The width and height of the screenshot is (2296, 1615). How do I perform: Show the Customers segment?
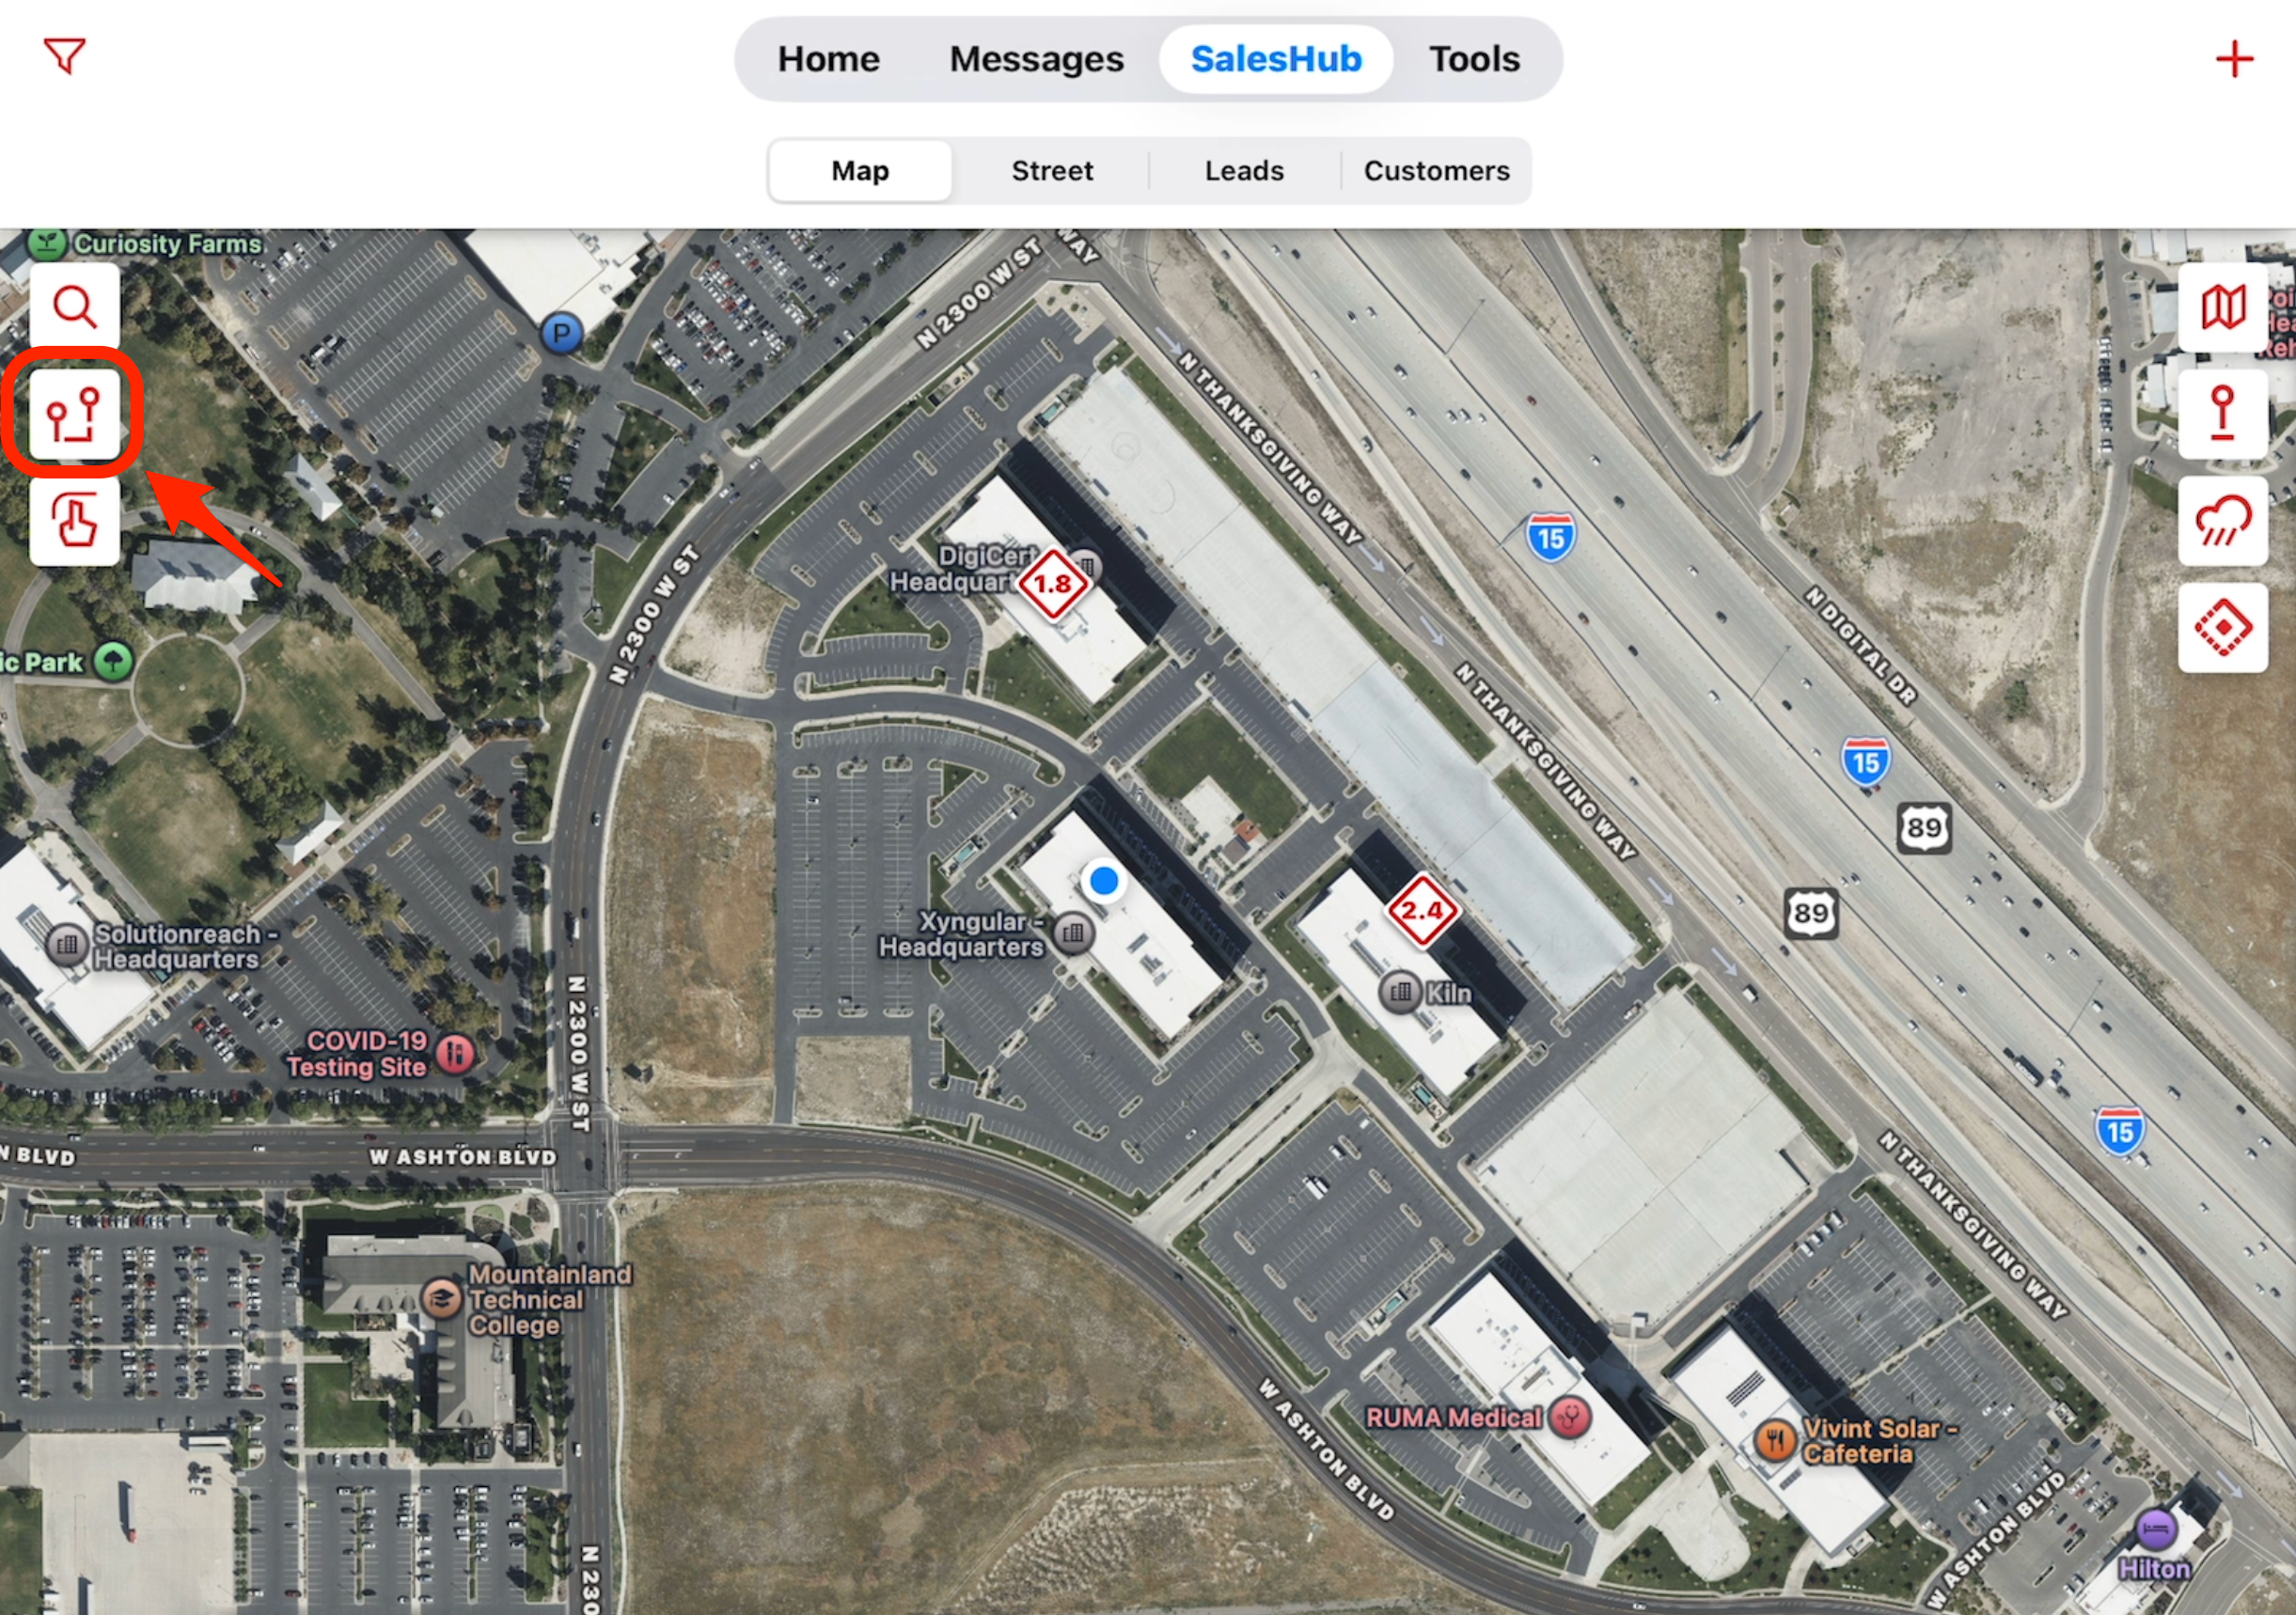pyautogui.click(x=1436, y=171)
